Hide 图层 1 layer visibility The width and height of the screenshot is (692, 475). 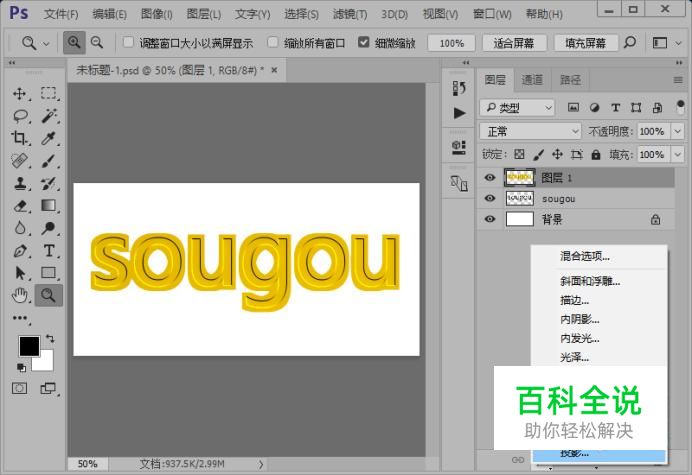489,177
